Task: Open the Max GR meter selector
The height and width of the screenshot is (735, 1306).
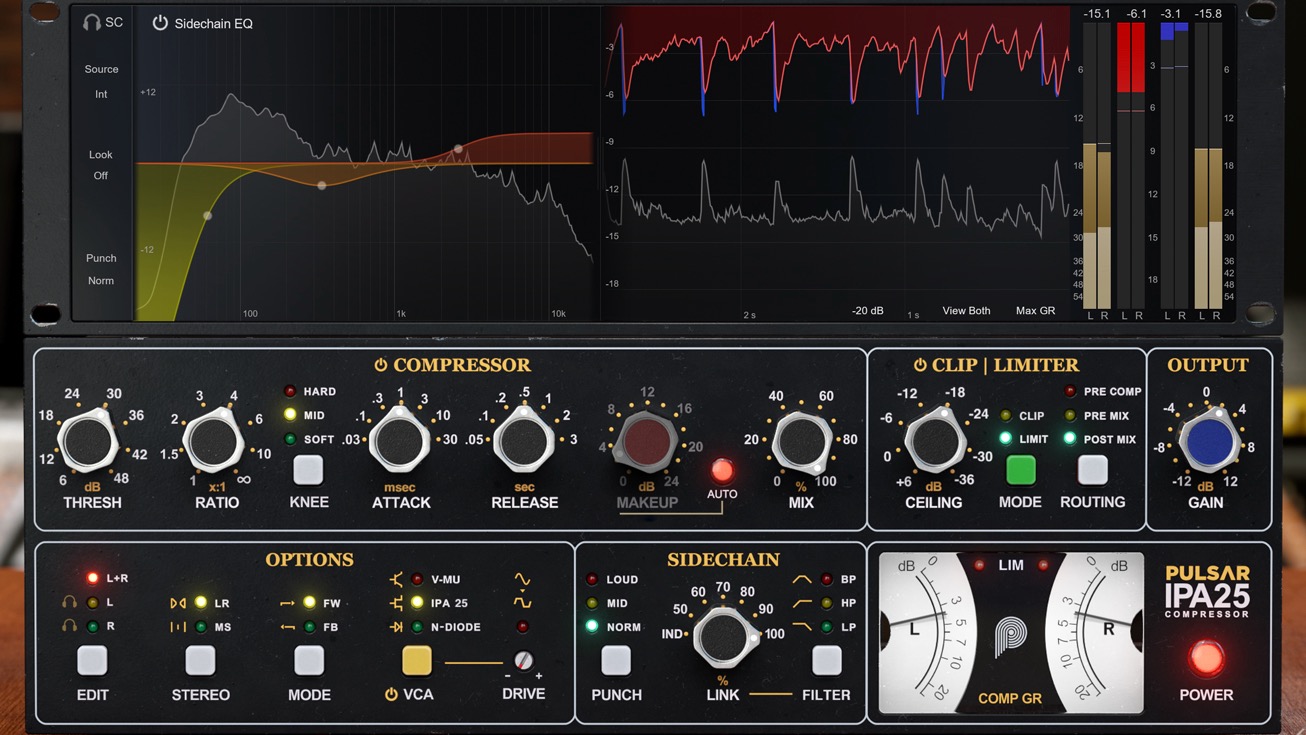Action: click(1035, 311)
